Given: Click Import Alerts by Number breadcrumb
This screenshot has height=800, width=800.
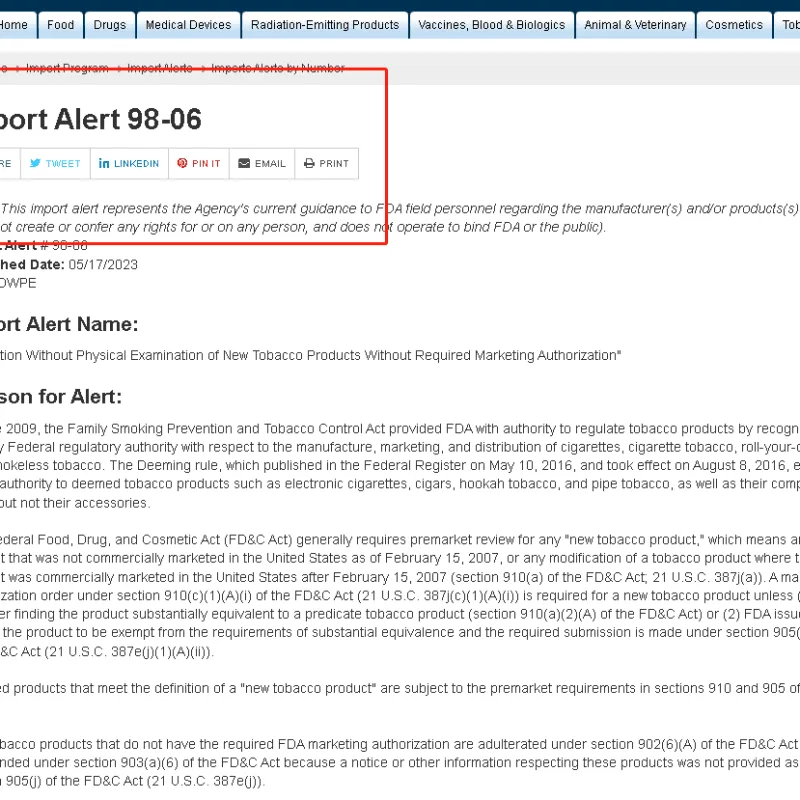Looking at the screenshot, I should (x=278, y=68).
